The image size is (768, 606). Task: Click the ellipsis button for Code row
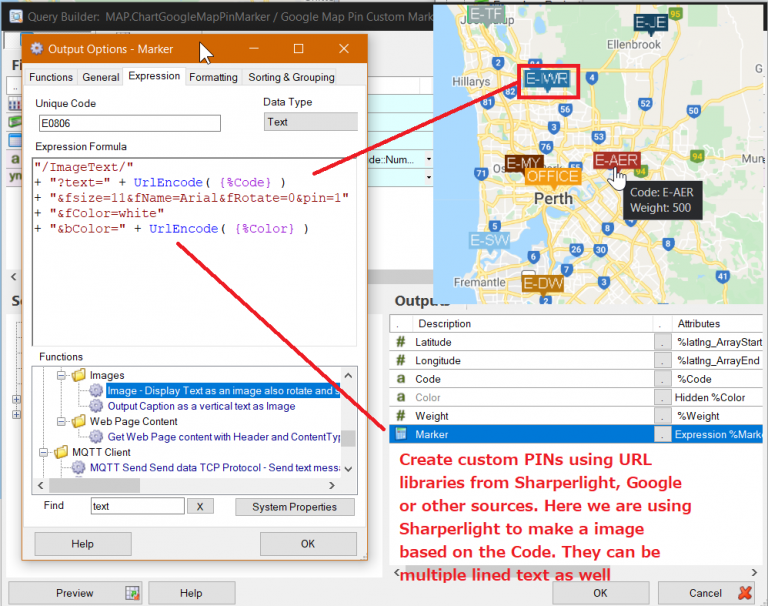pyautogui.click(x=662, y=379)
